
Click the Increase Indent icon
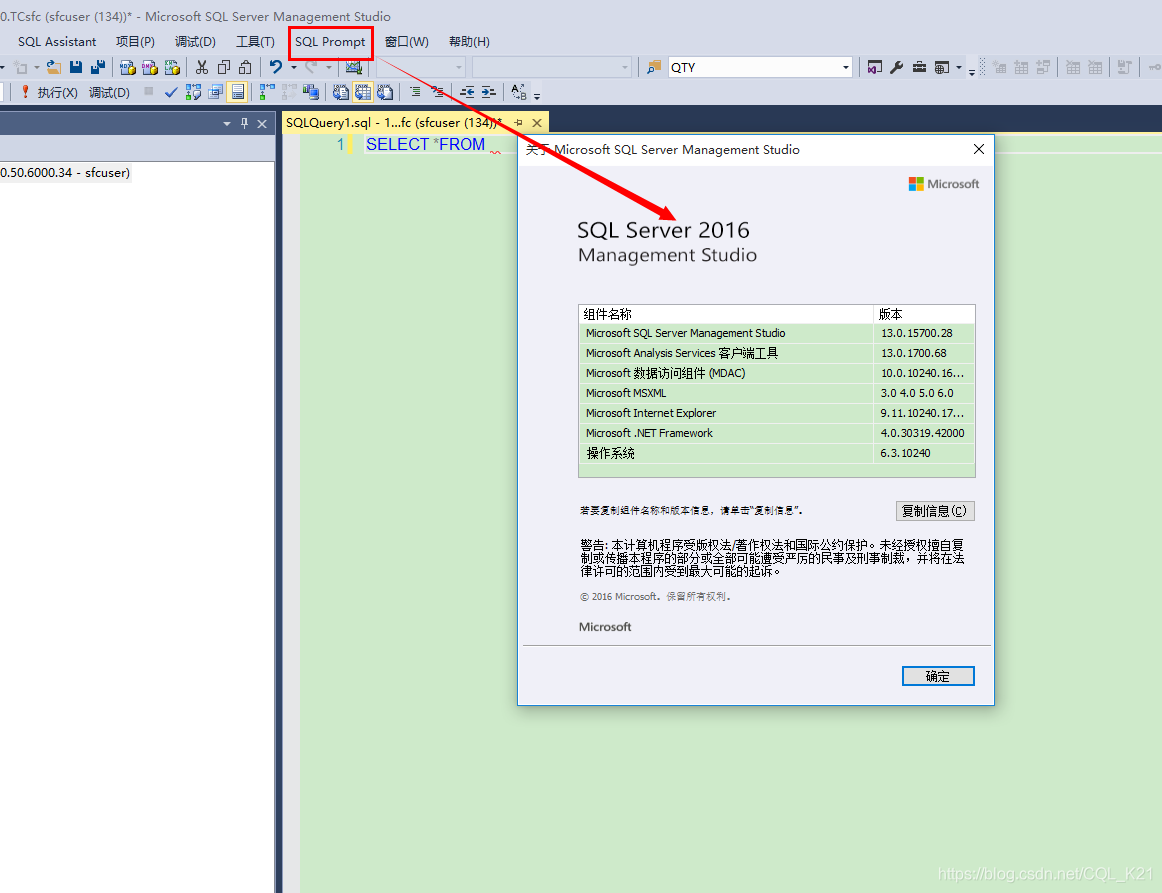[x=489, y=92]
